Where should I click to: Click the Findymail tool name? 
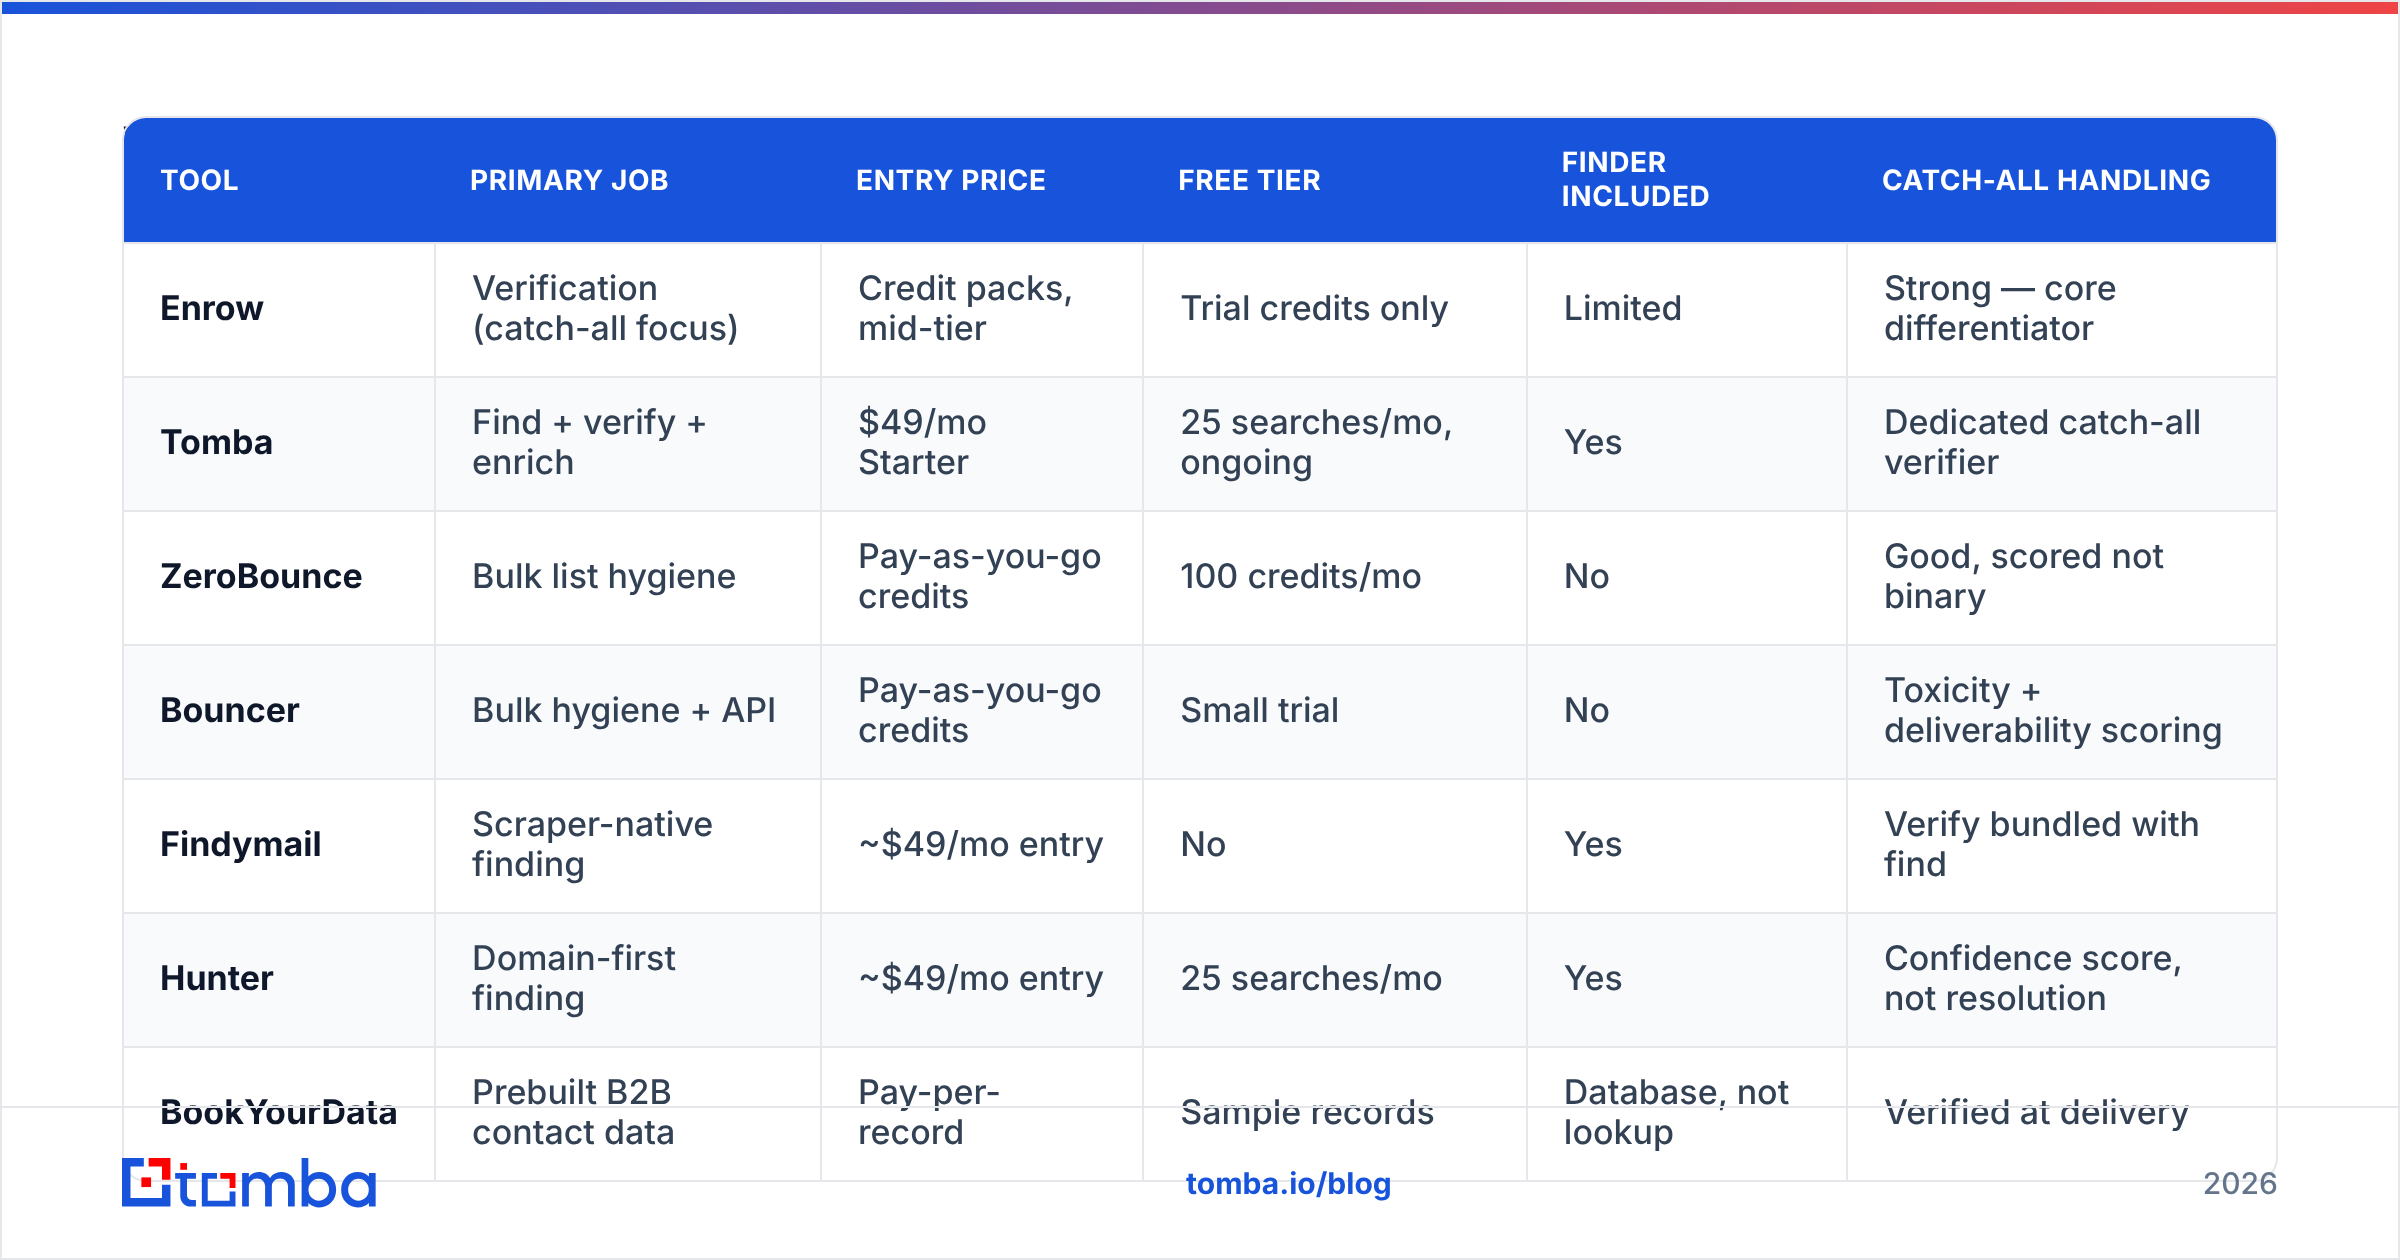pos(241,844)
